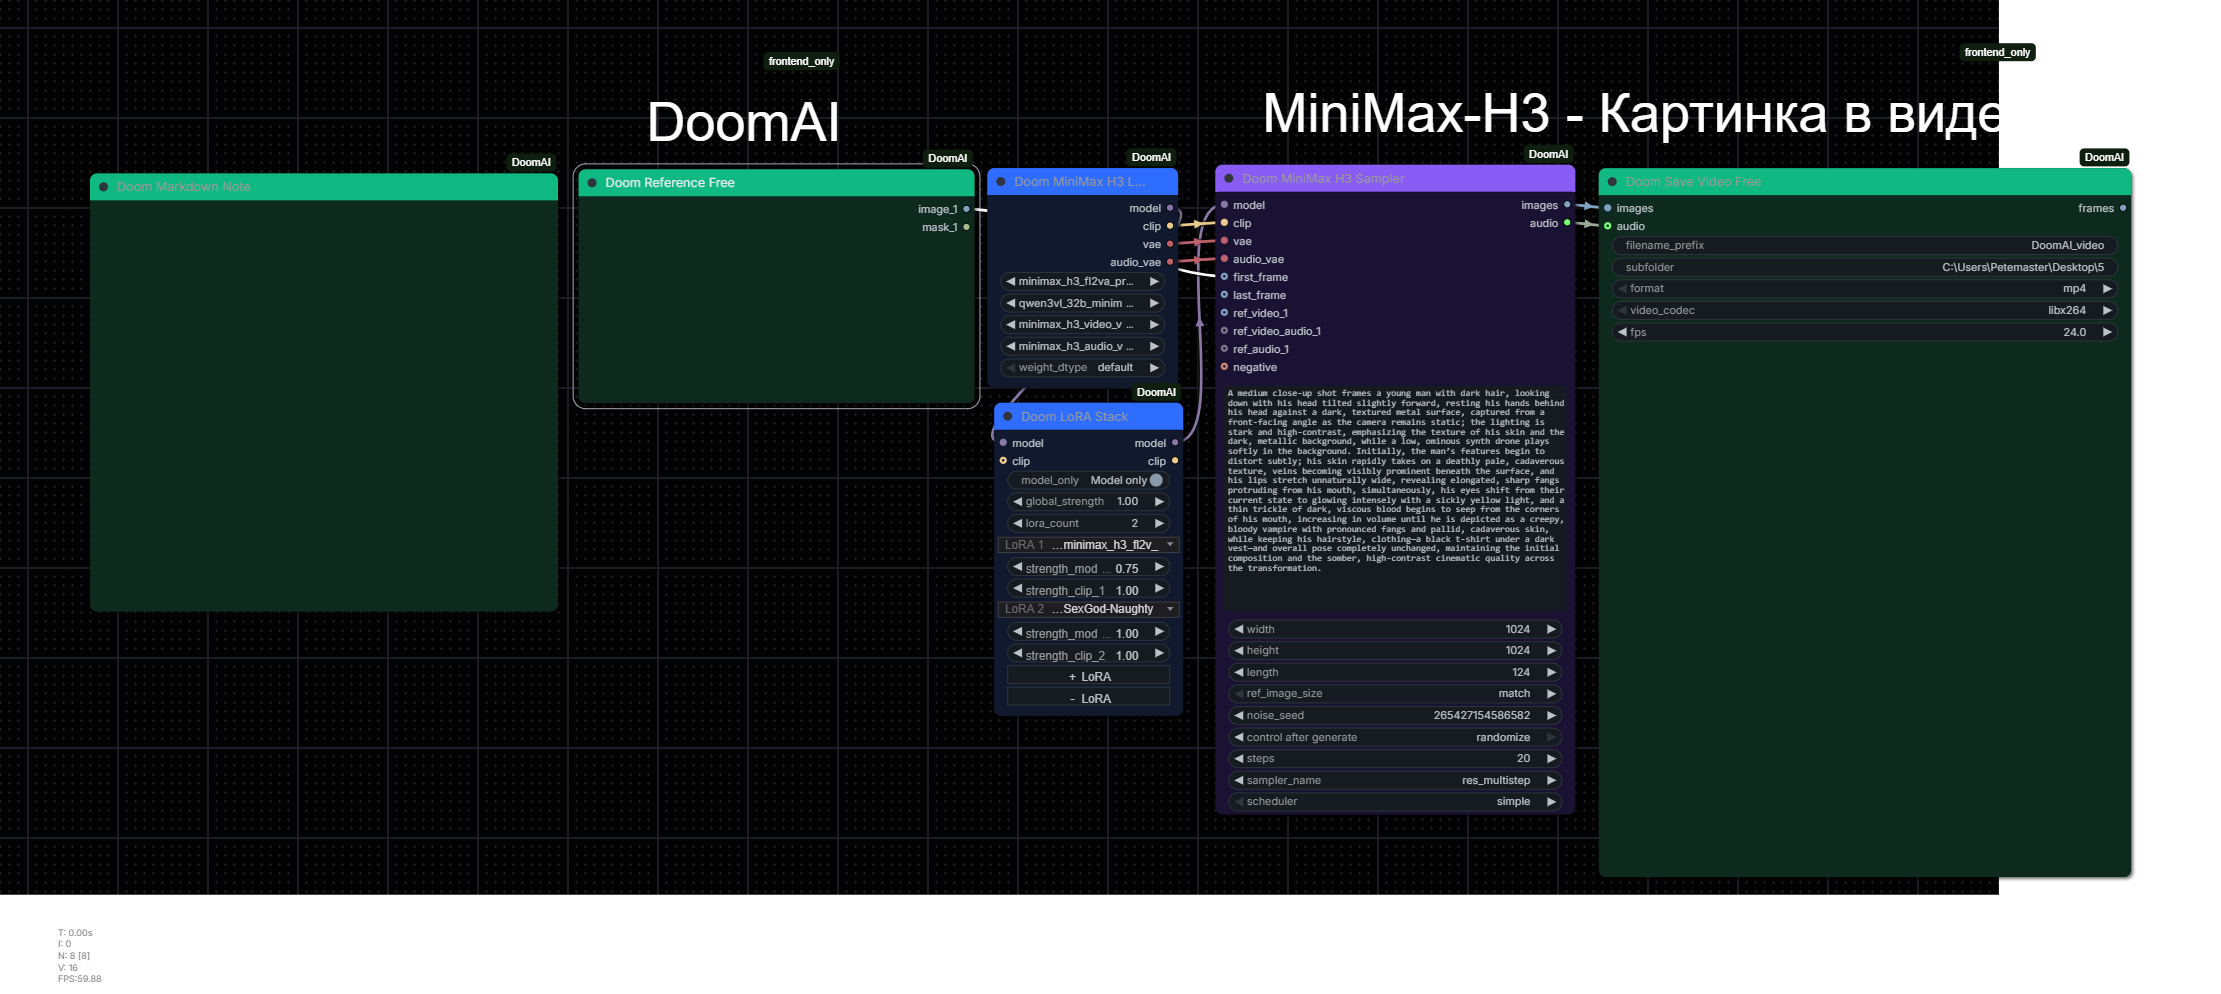Open the LoRA 1 minimax_h3_fl2v dropdown

click(1089, 545)
